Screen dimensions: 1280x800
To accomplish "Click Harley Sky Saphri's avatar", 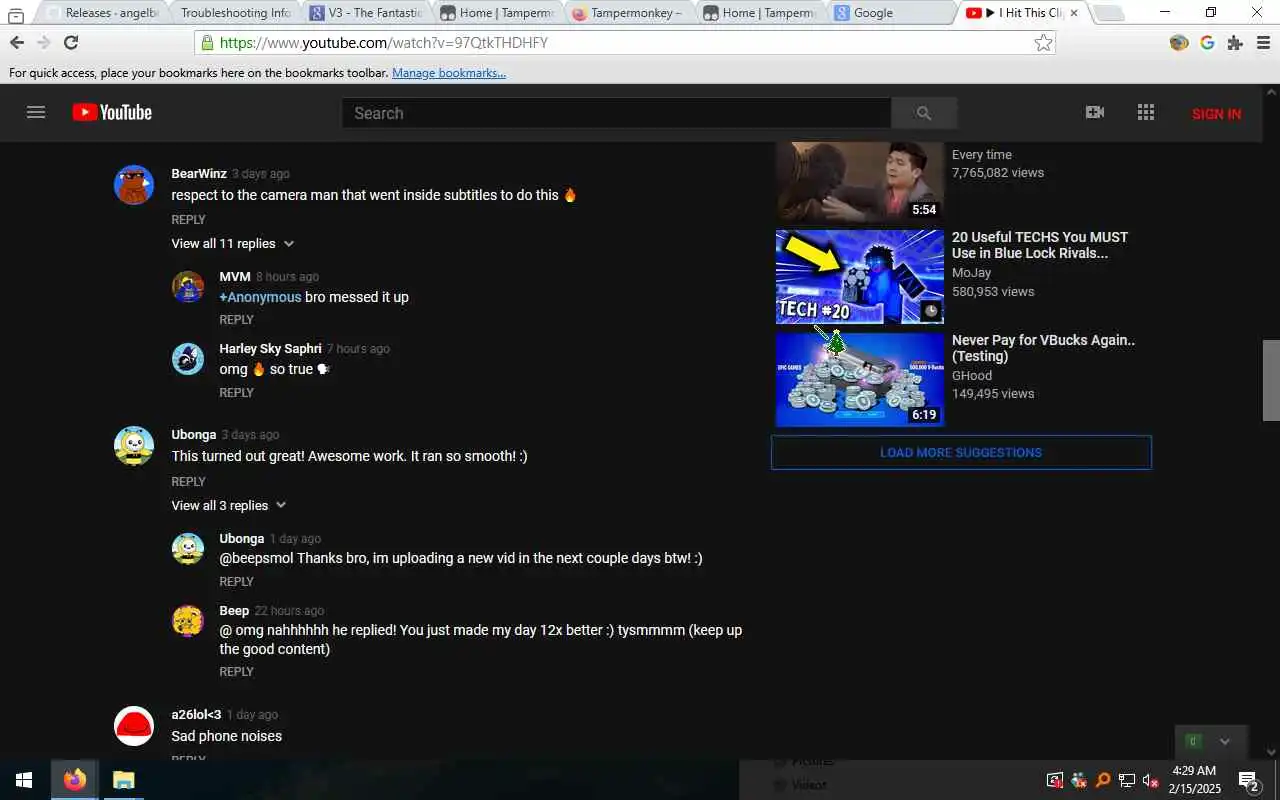I will pos(188,359).
